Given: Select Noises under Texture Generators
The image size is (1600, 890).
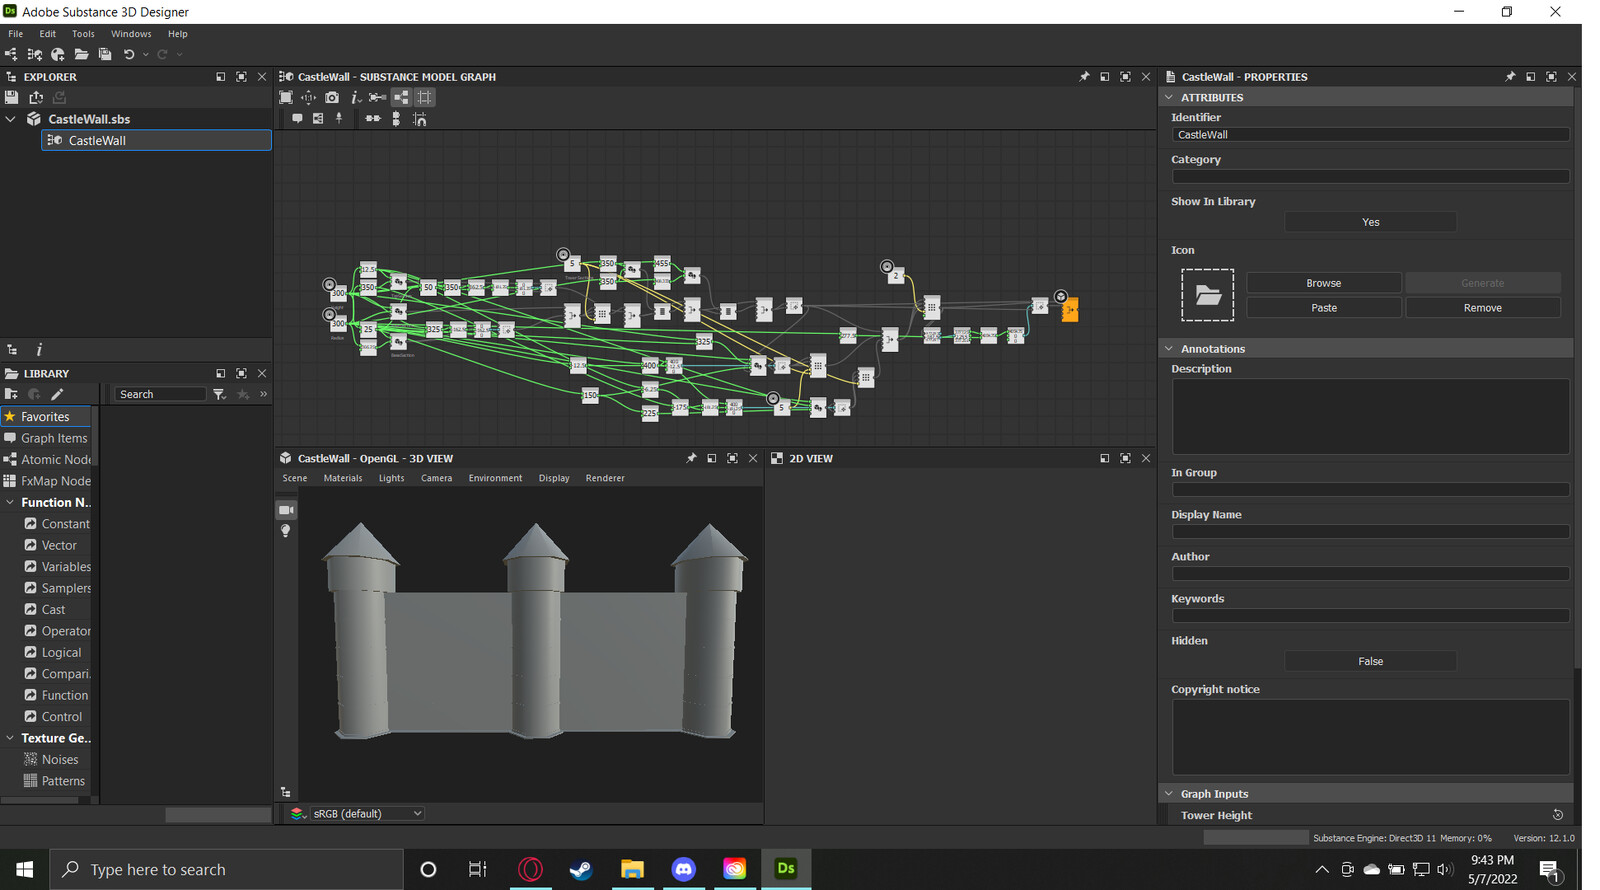Looking at the screenshot, I should (x=56, y=759).
